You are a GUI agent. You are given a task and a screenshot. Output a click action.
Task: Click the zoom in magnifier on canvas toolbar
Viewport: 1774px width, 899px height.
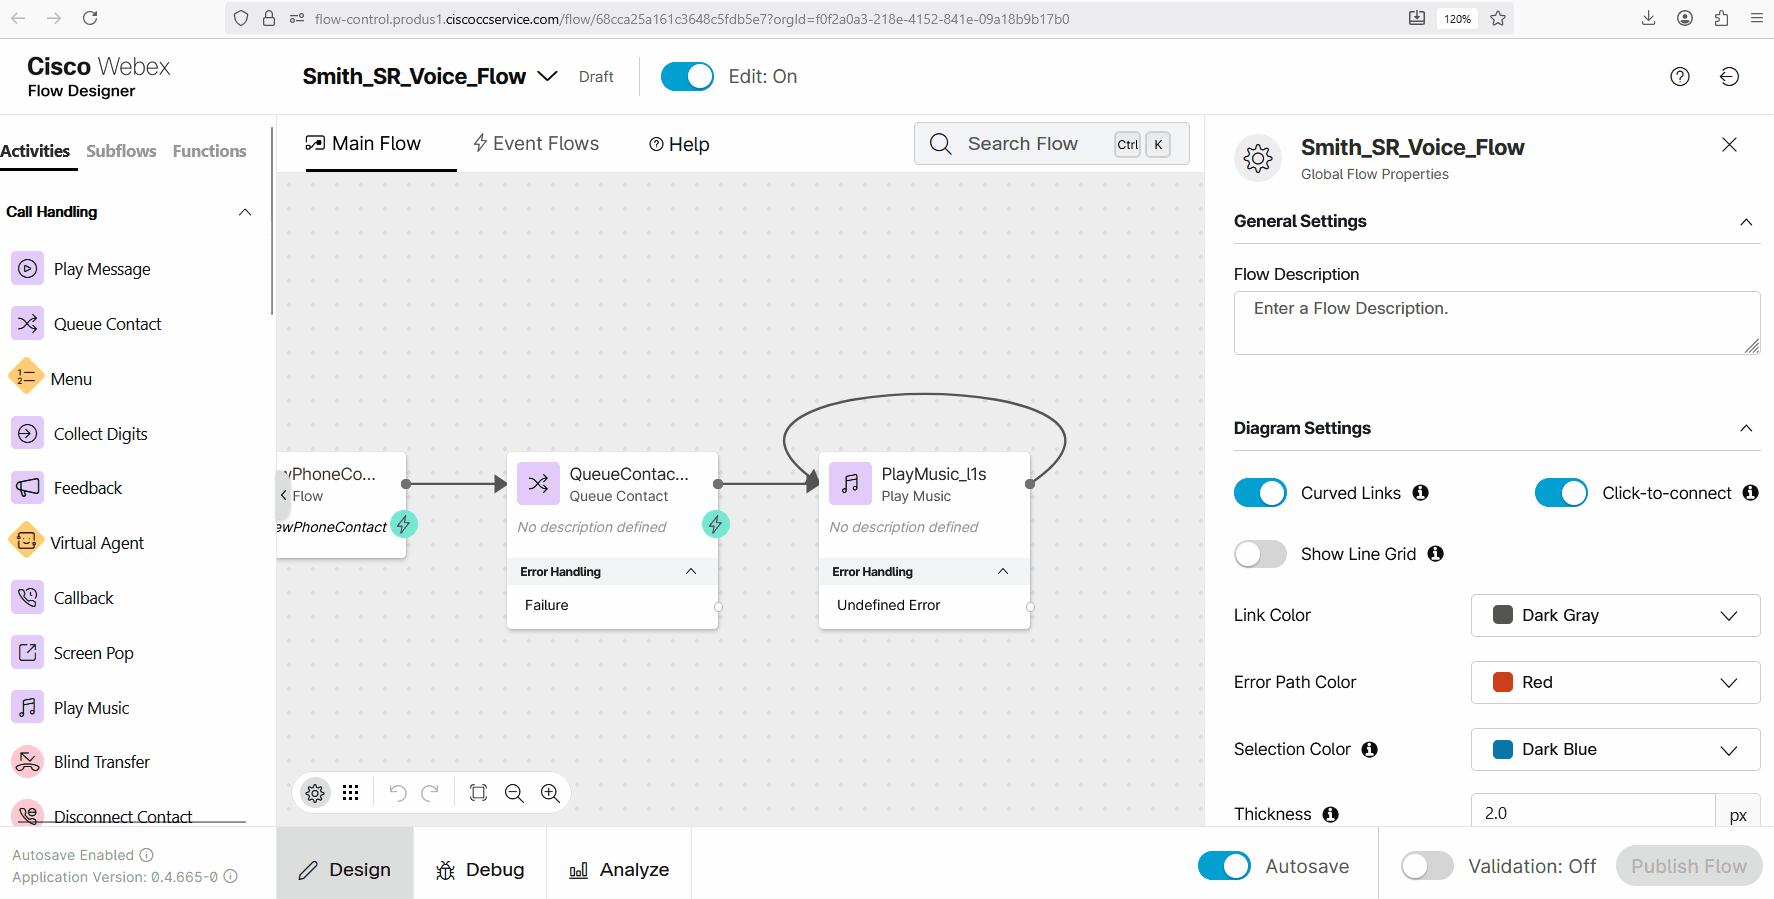550,793
